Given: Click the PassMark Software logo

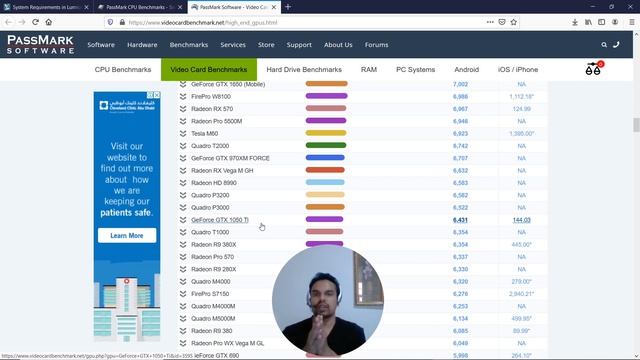Looking at the screenshot, I should point(40,44).
